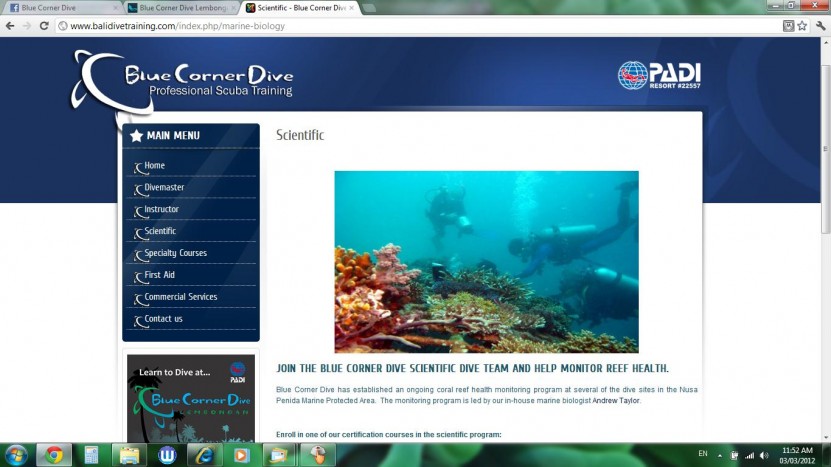Open the Windows Start menu
The image size is (831, 467).
point(15,455)
